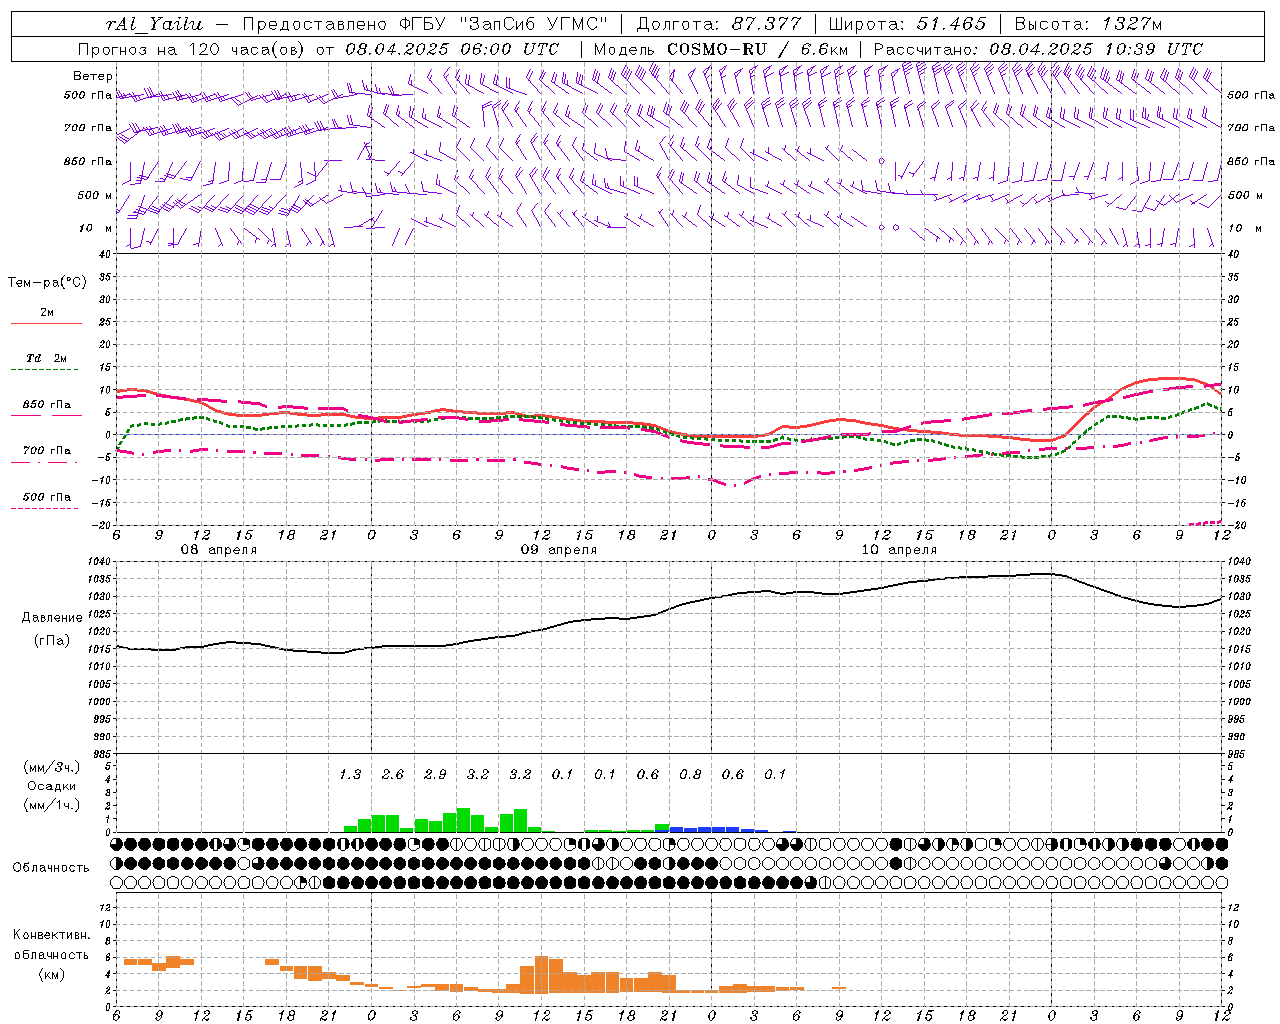
Task: Select the Высота: 1327м text
Action: [x=1088, y=24]
